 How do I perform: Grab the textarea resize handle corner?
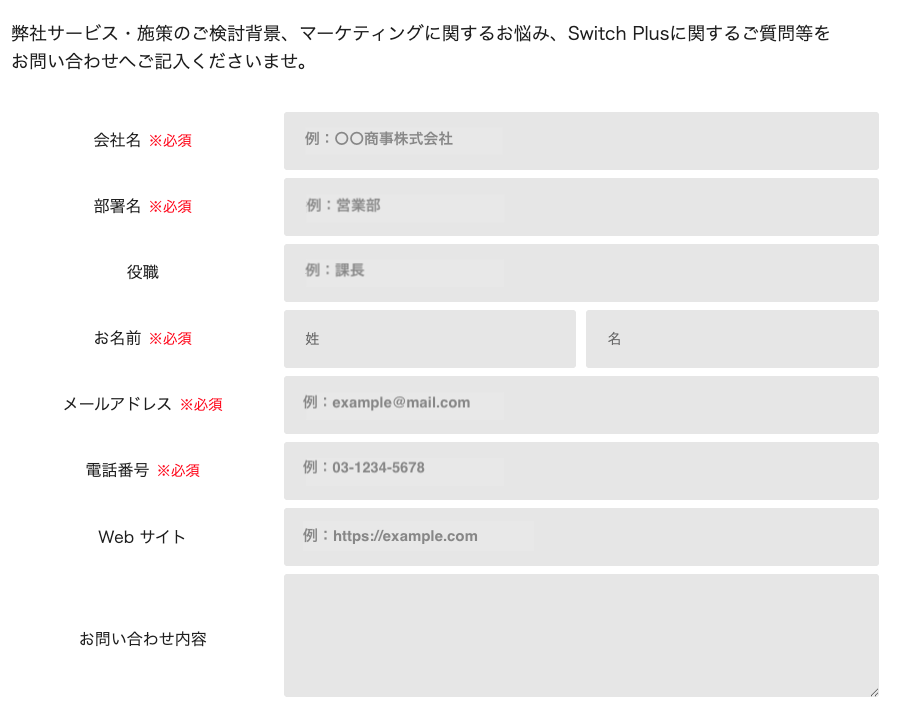[874, 692]
